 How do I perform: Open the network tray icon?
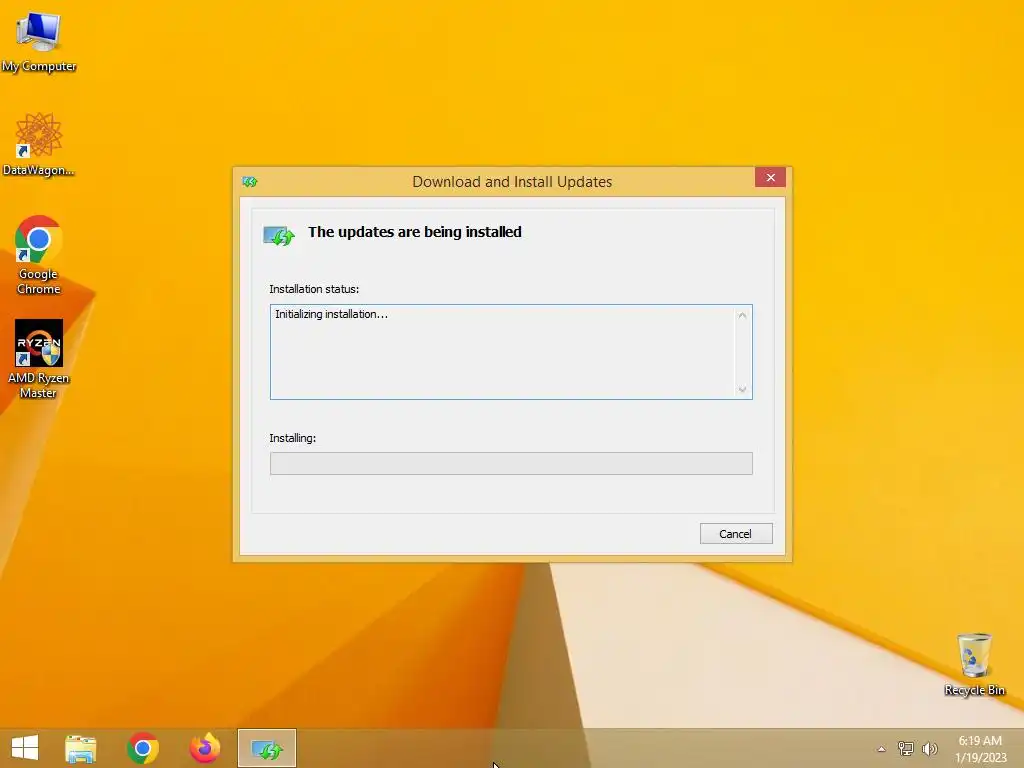pyautogui.click(x=906, y=749)
